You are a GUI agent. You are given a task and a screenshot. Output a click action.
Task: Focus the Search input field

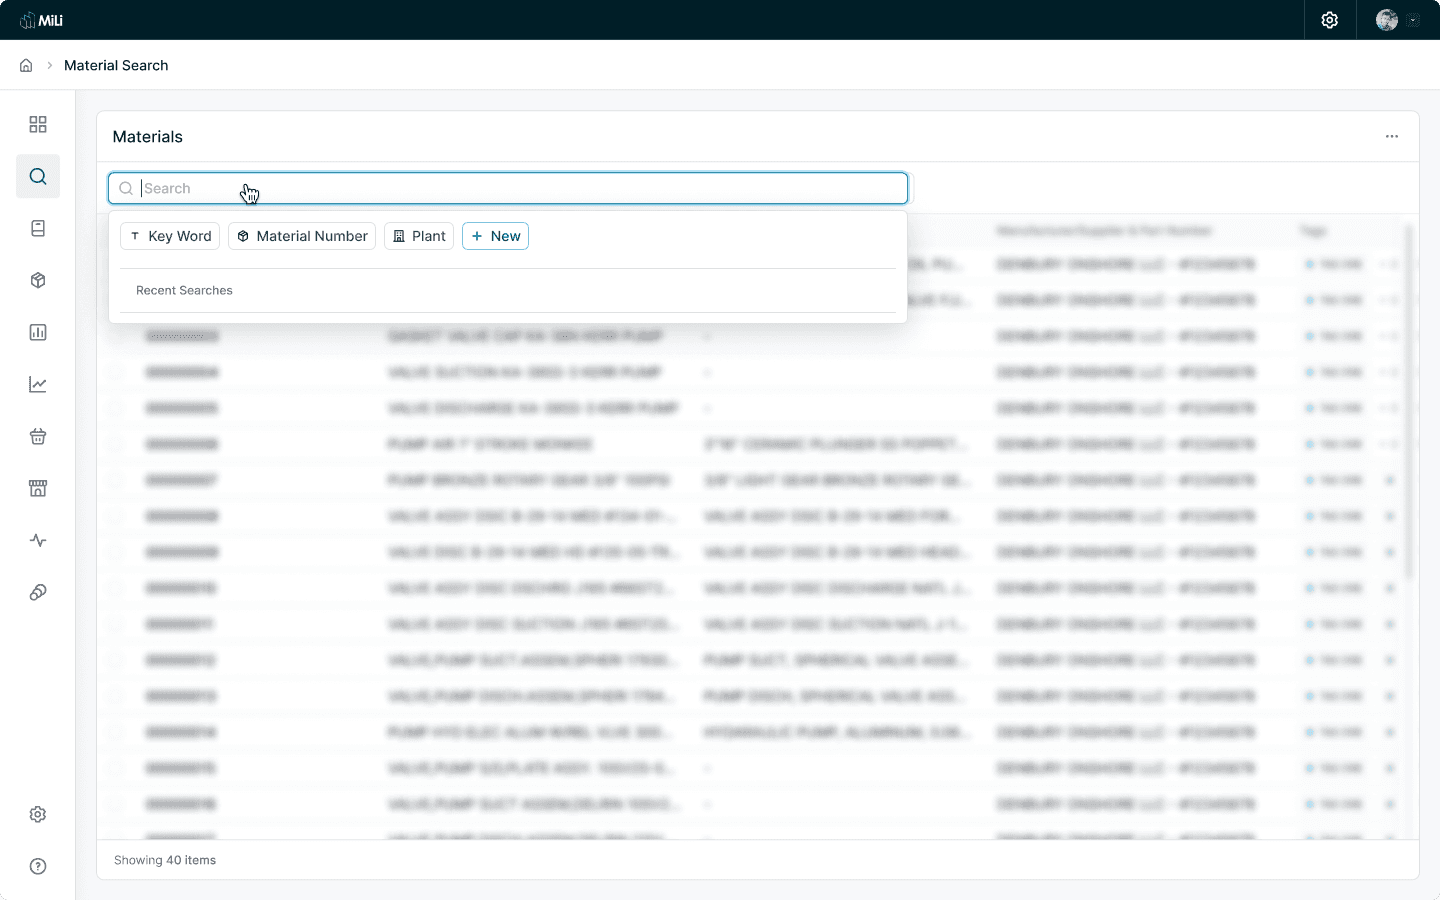pyautogui.click(x=508, y=188)
